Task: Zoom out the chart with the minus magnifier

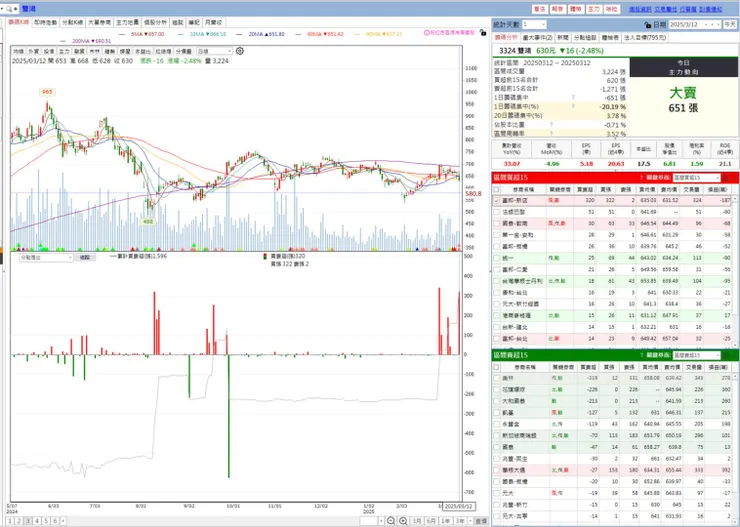Action: (391, 521)
